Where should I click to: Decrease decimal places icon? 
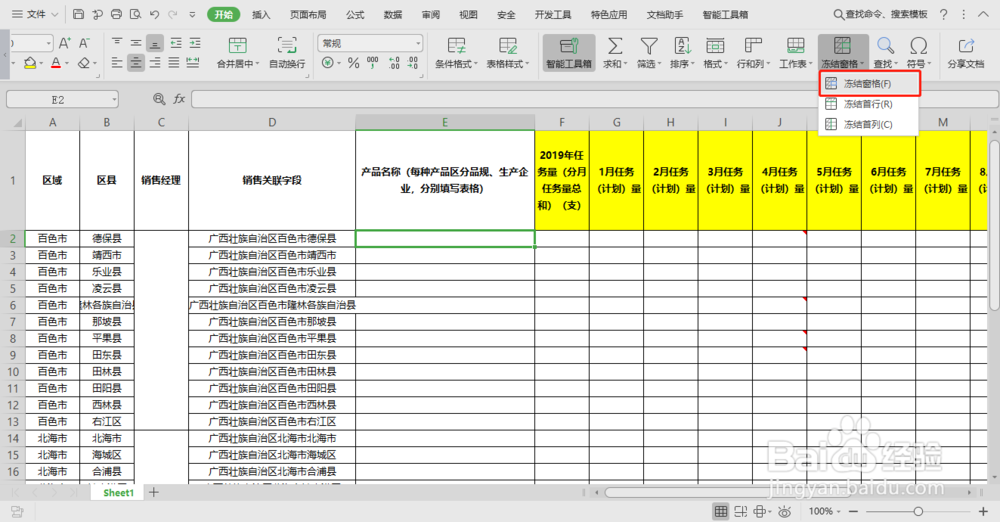413,63
